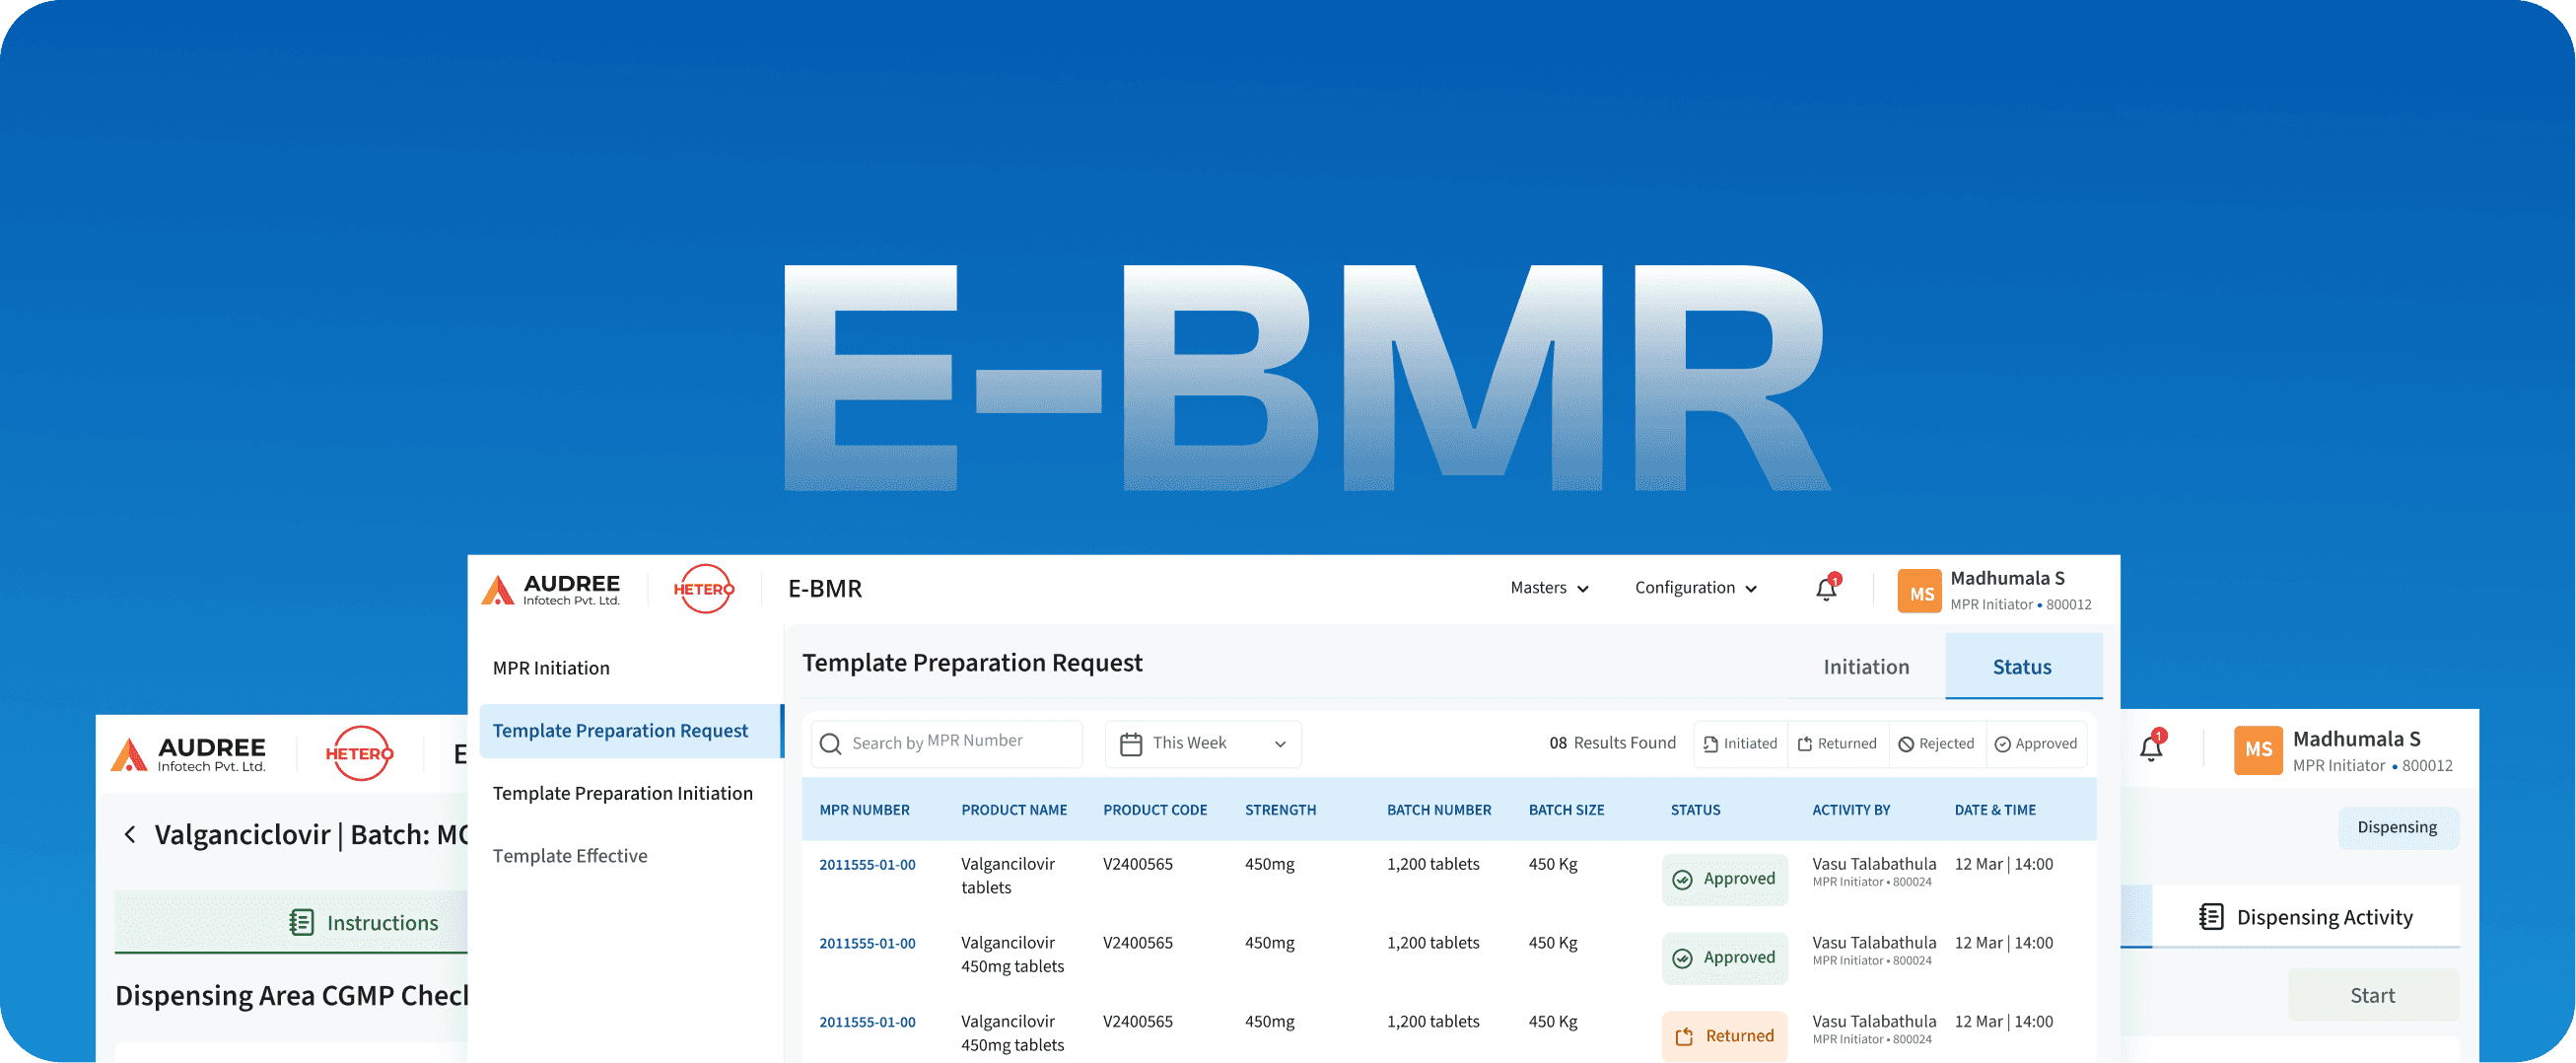The width and height of the screenshot is (2576, 1063).
Task: Toggle the Returned badge on third row
Action: [1724, 1036]
